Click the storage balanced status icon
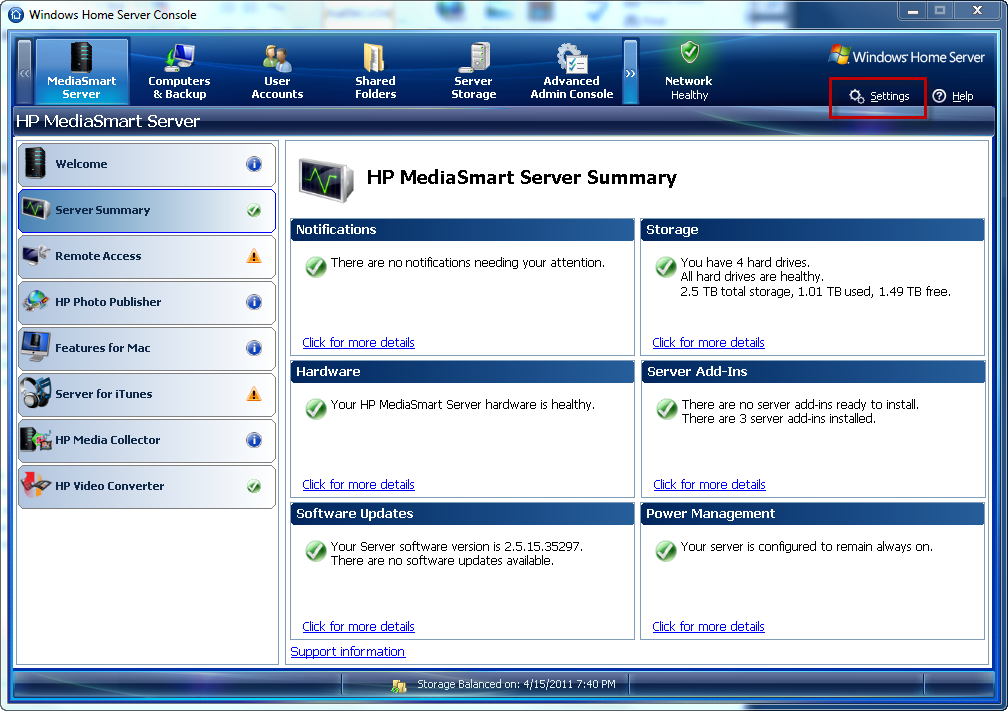The height and width of the screenshot is (711, 1008). pyautogui.click(x=399, y=686)
